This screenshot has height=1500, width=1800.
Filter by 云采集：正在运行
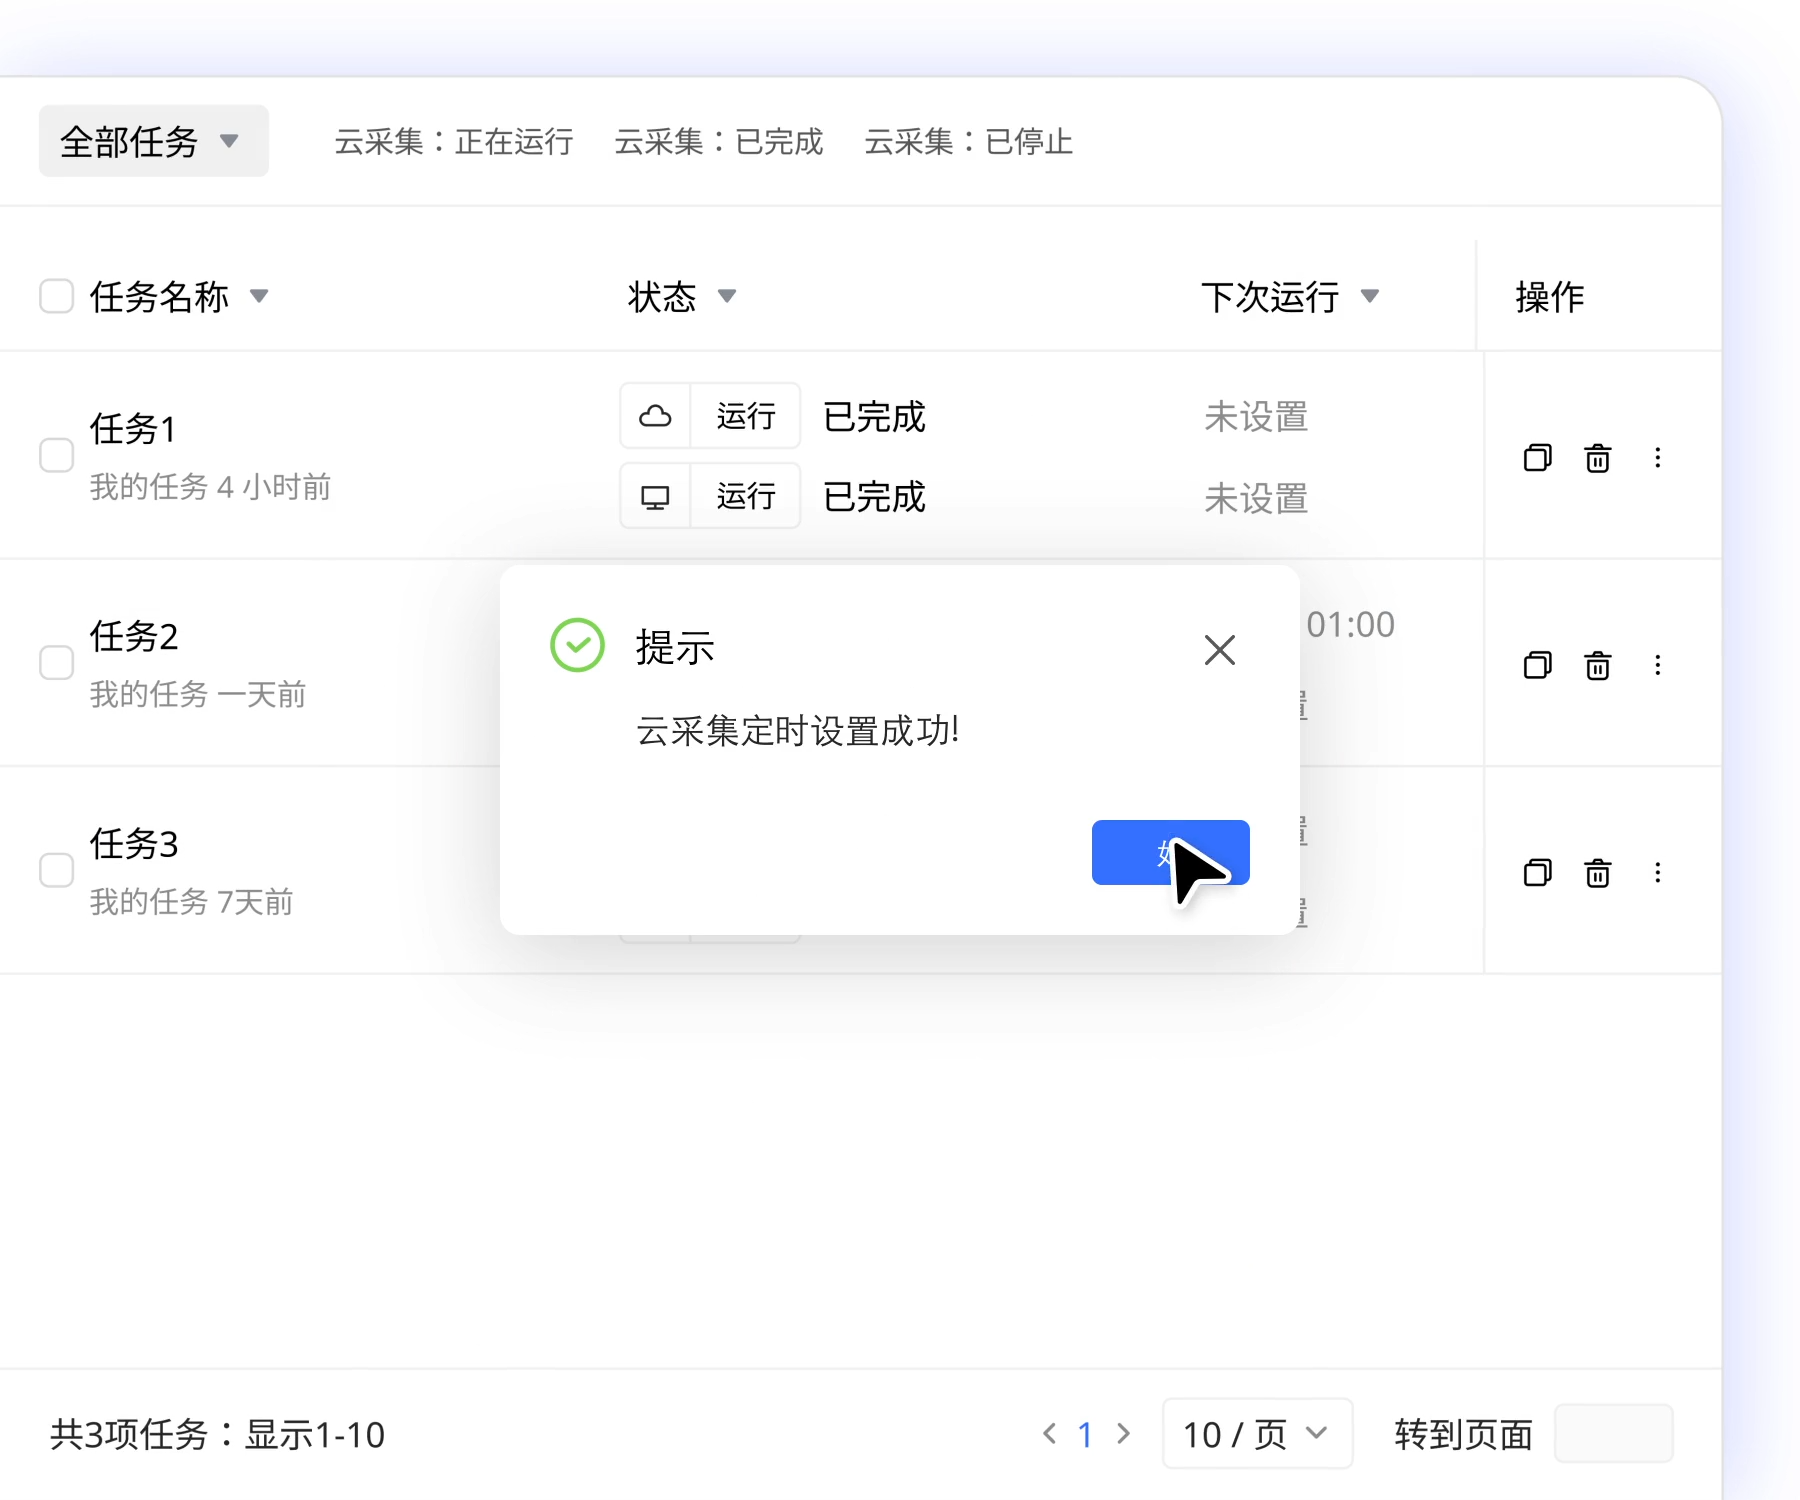pyautogui.click(x=453, y=142)
